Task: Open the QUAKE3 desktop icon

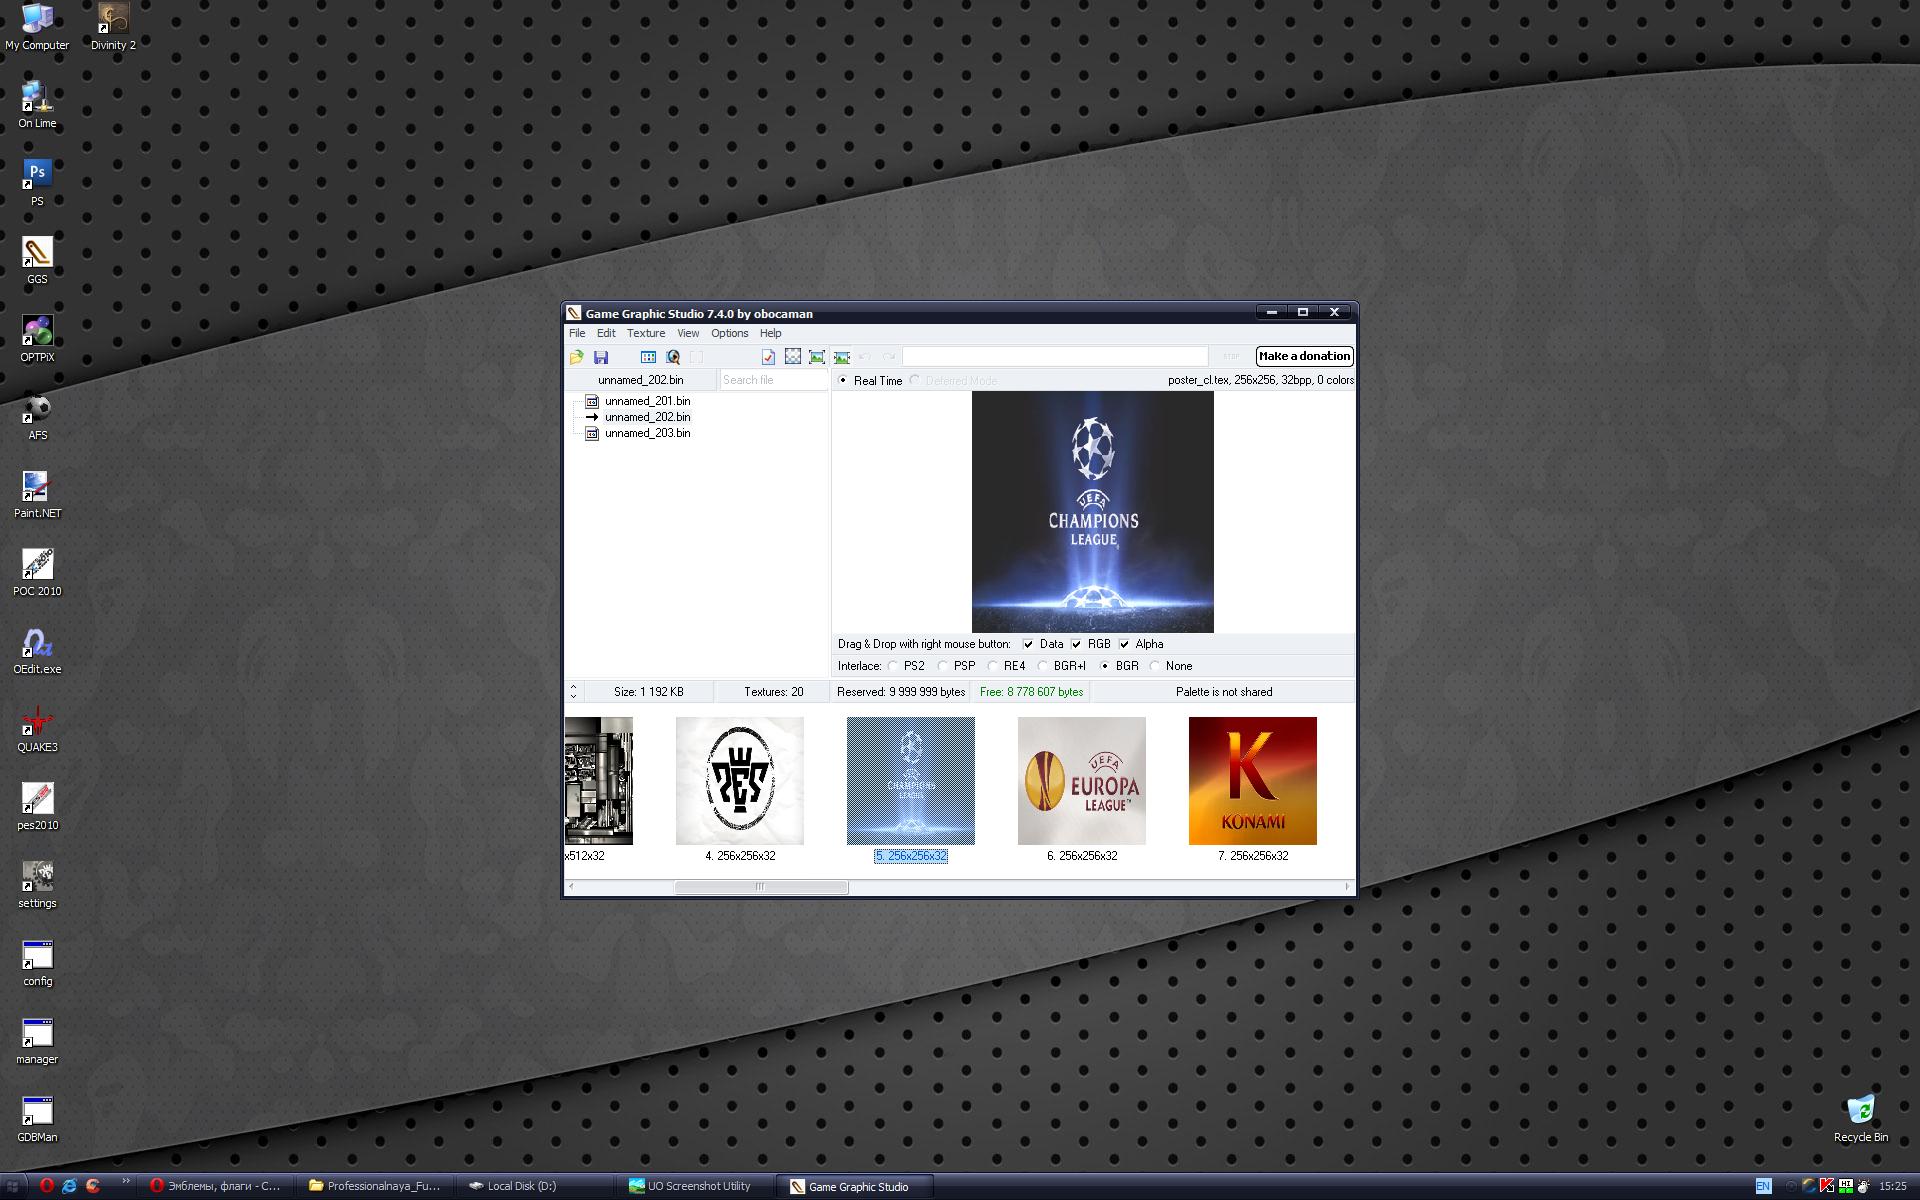Action: point(37,728)
